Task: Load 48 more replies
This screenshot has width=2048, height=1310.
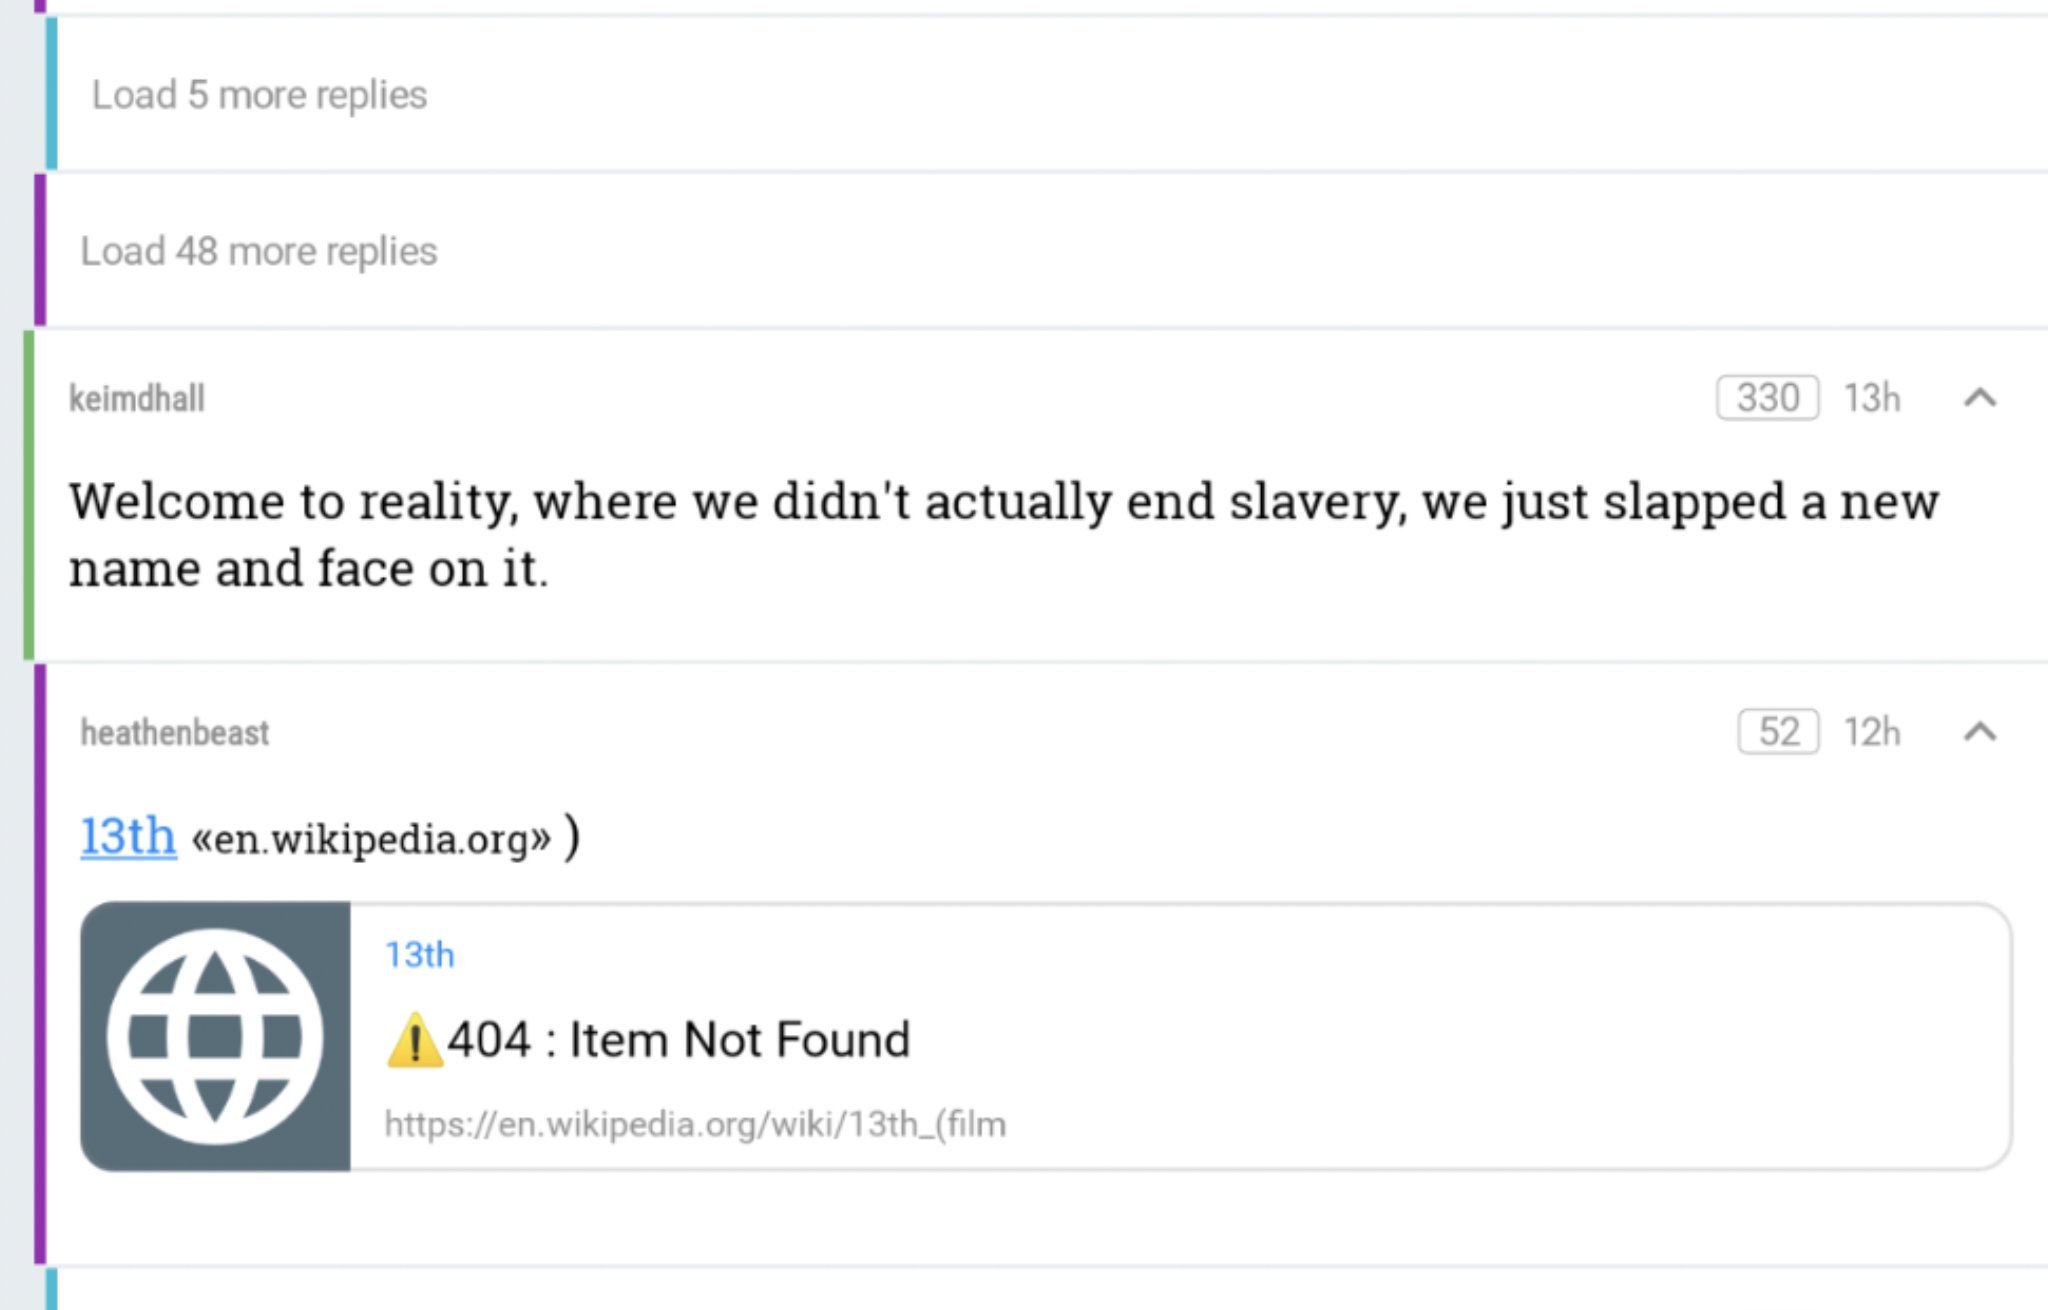Action: 258,250
